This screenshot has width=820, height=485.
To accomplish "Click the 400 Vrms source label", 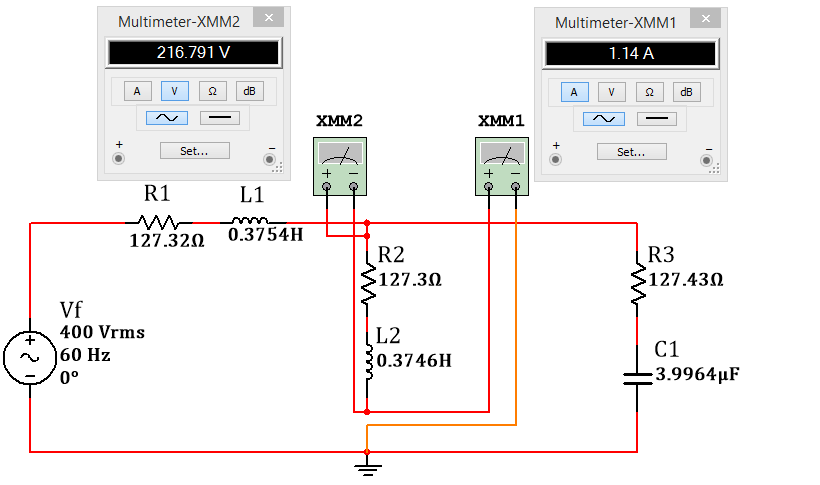I will (102, 332).
